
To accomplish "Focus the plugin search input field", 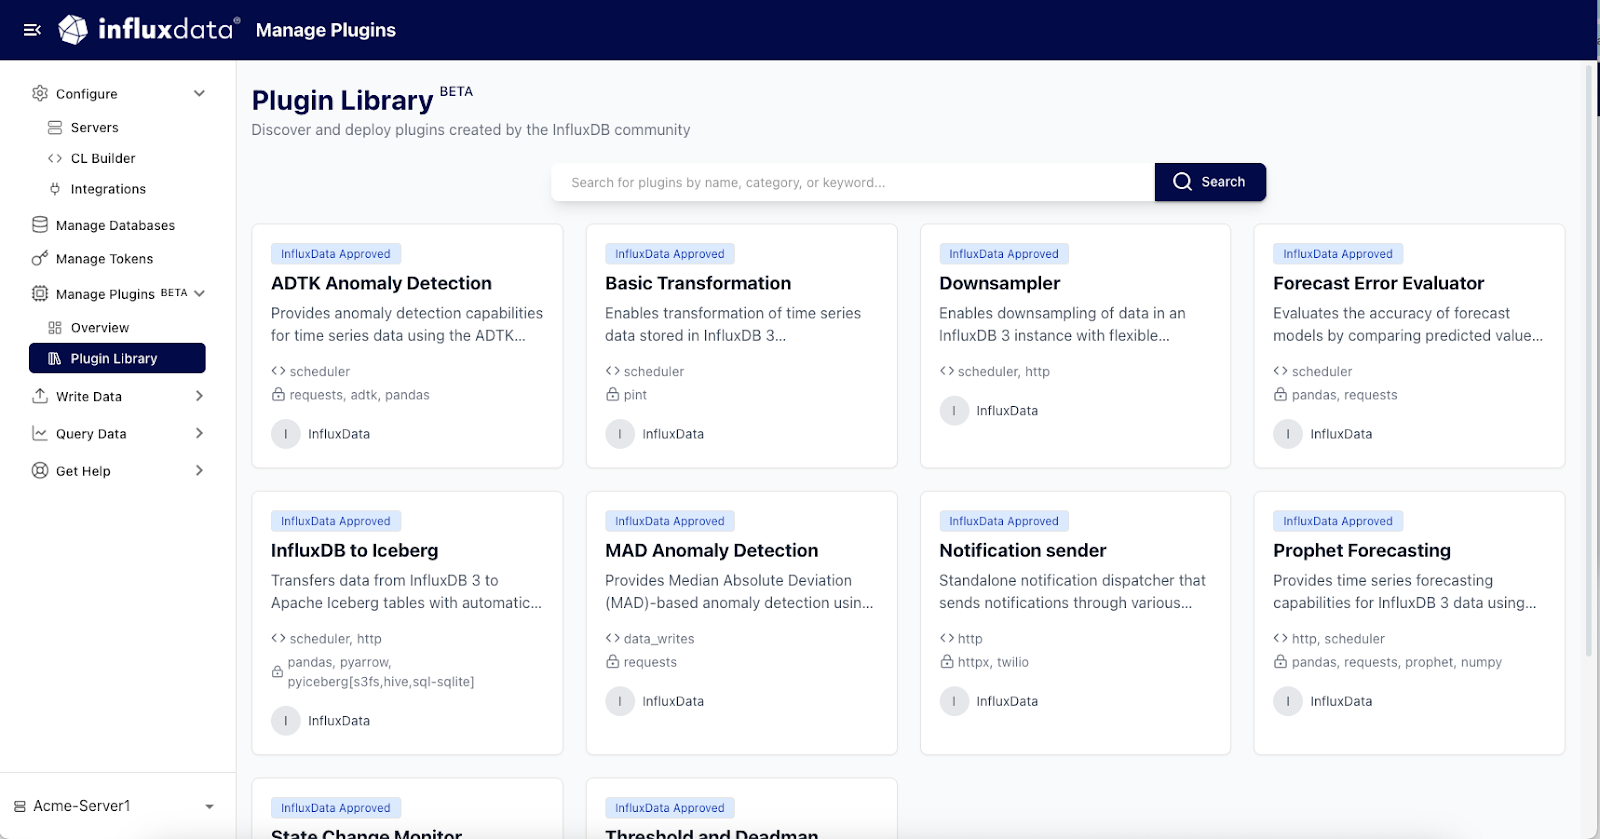I will point(853,182).
